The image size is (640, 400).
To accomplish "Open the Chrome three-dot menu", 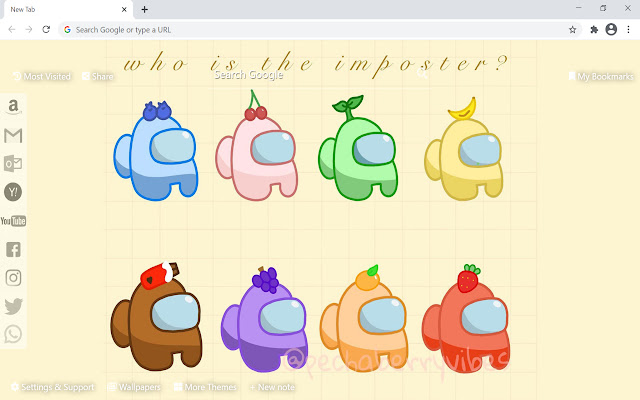I will (628, 29).
